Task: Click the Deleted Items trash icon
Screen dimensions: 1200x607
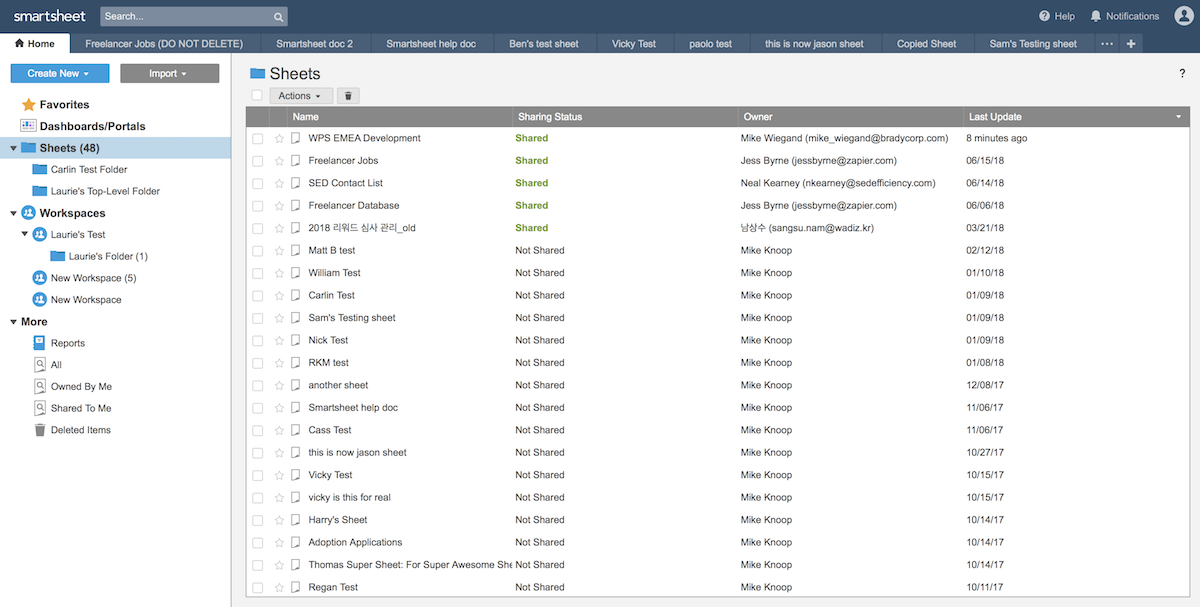Action: point(40,430)
